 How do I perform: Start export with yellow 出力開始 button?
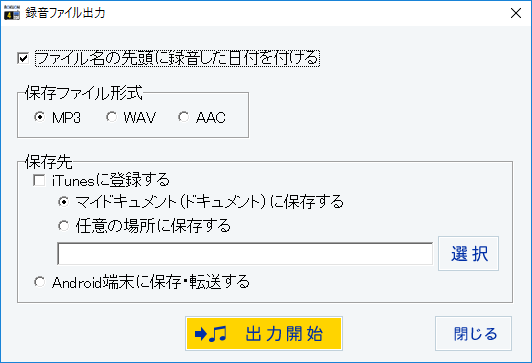click(264, 334)
